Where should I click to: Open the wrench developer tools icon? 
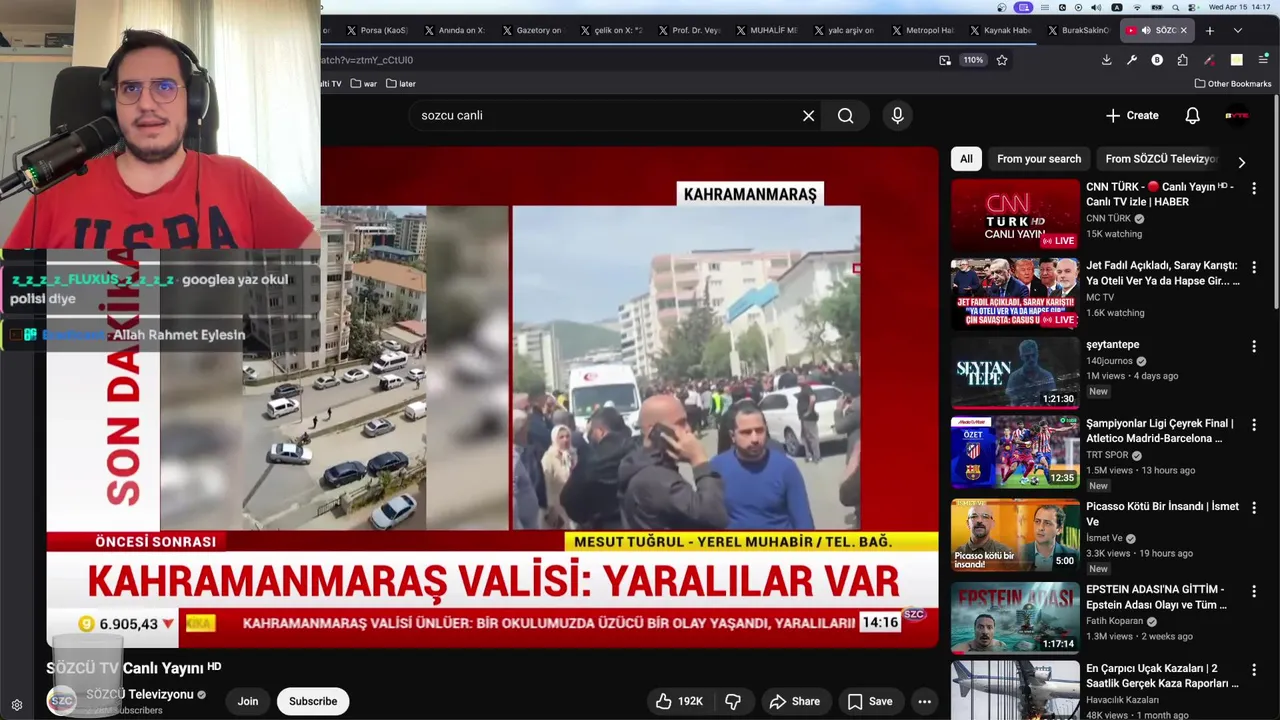point(1132,60)
